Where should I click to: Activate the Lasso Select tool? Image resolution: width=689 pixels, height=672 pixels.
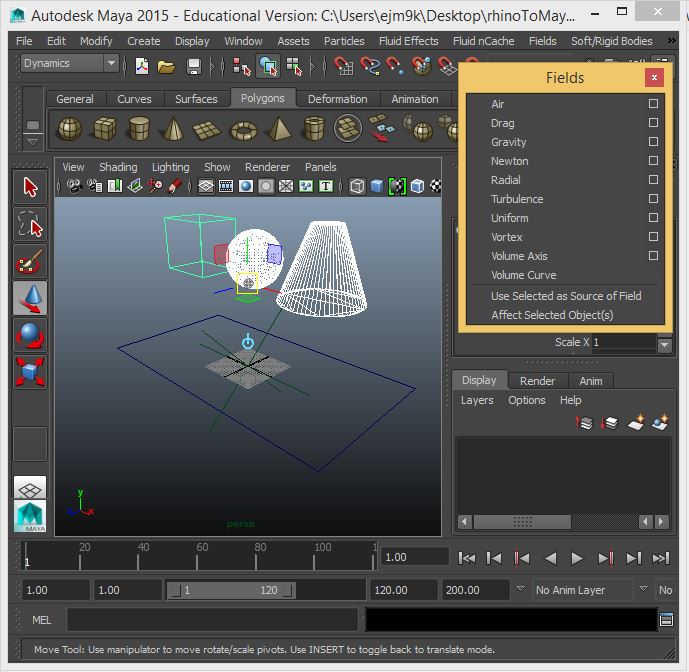pyautogui.click(x=30, y=225)
